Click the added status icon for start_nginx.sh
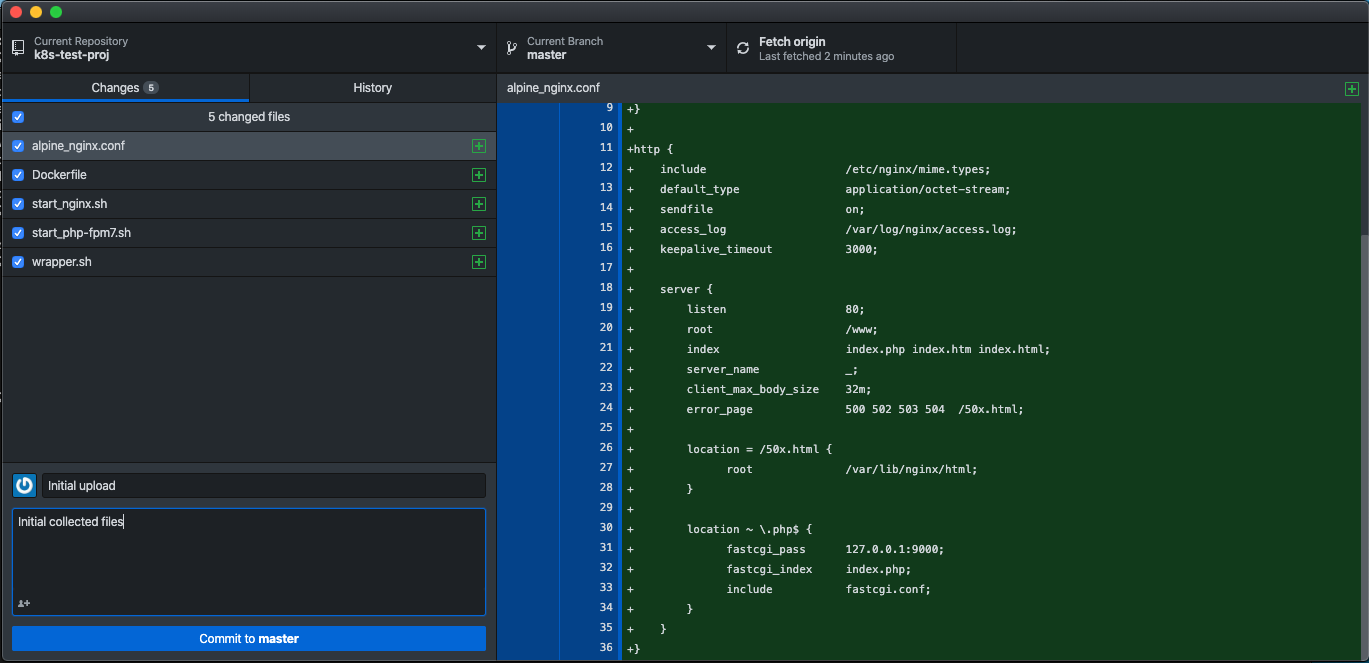Viewport: 1369px width, 663px height. tap(478, 204)
